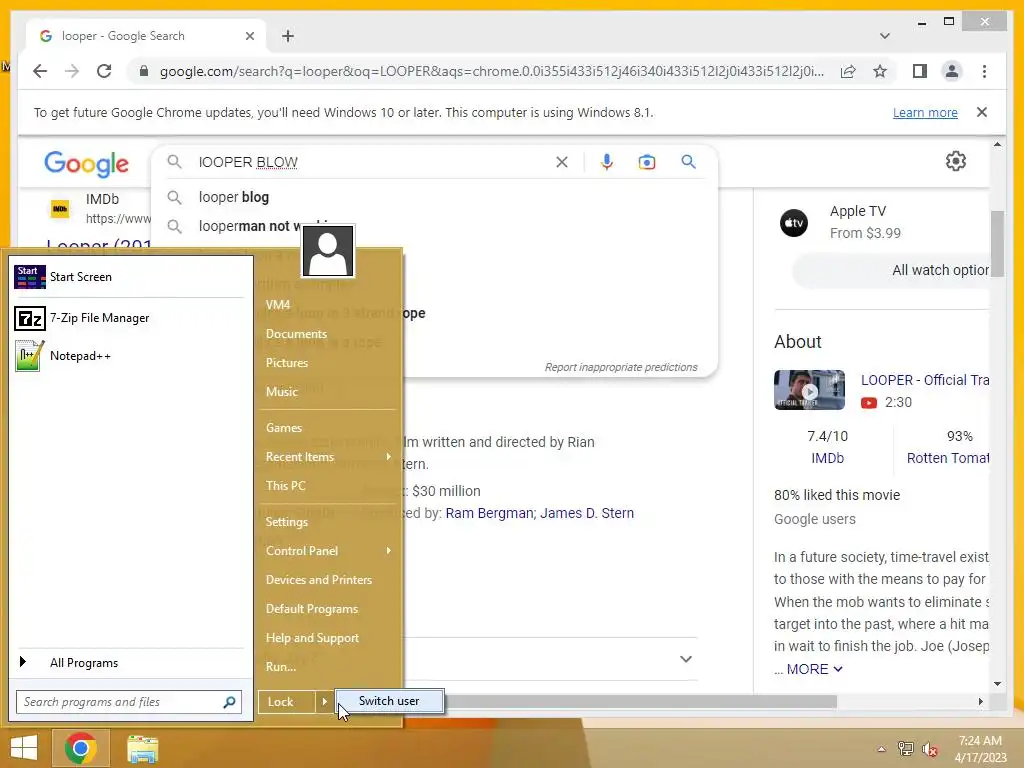Open the Chrome profile avatar
The height and width of the screenshot is (768, 1024).
point(952,71)
